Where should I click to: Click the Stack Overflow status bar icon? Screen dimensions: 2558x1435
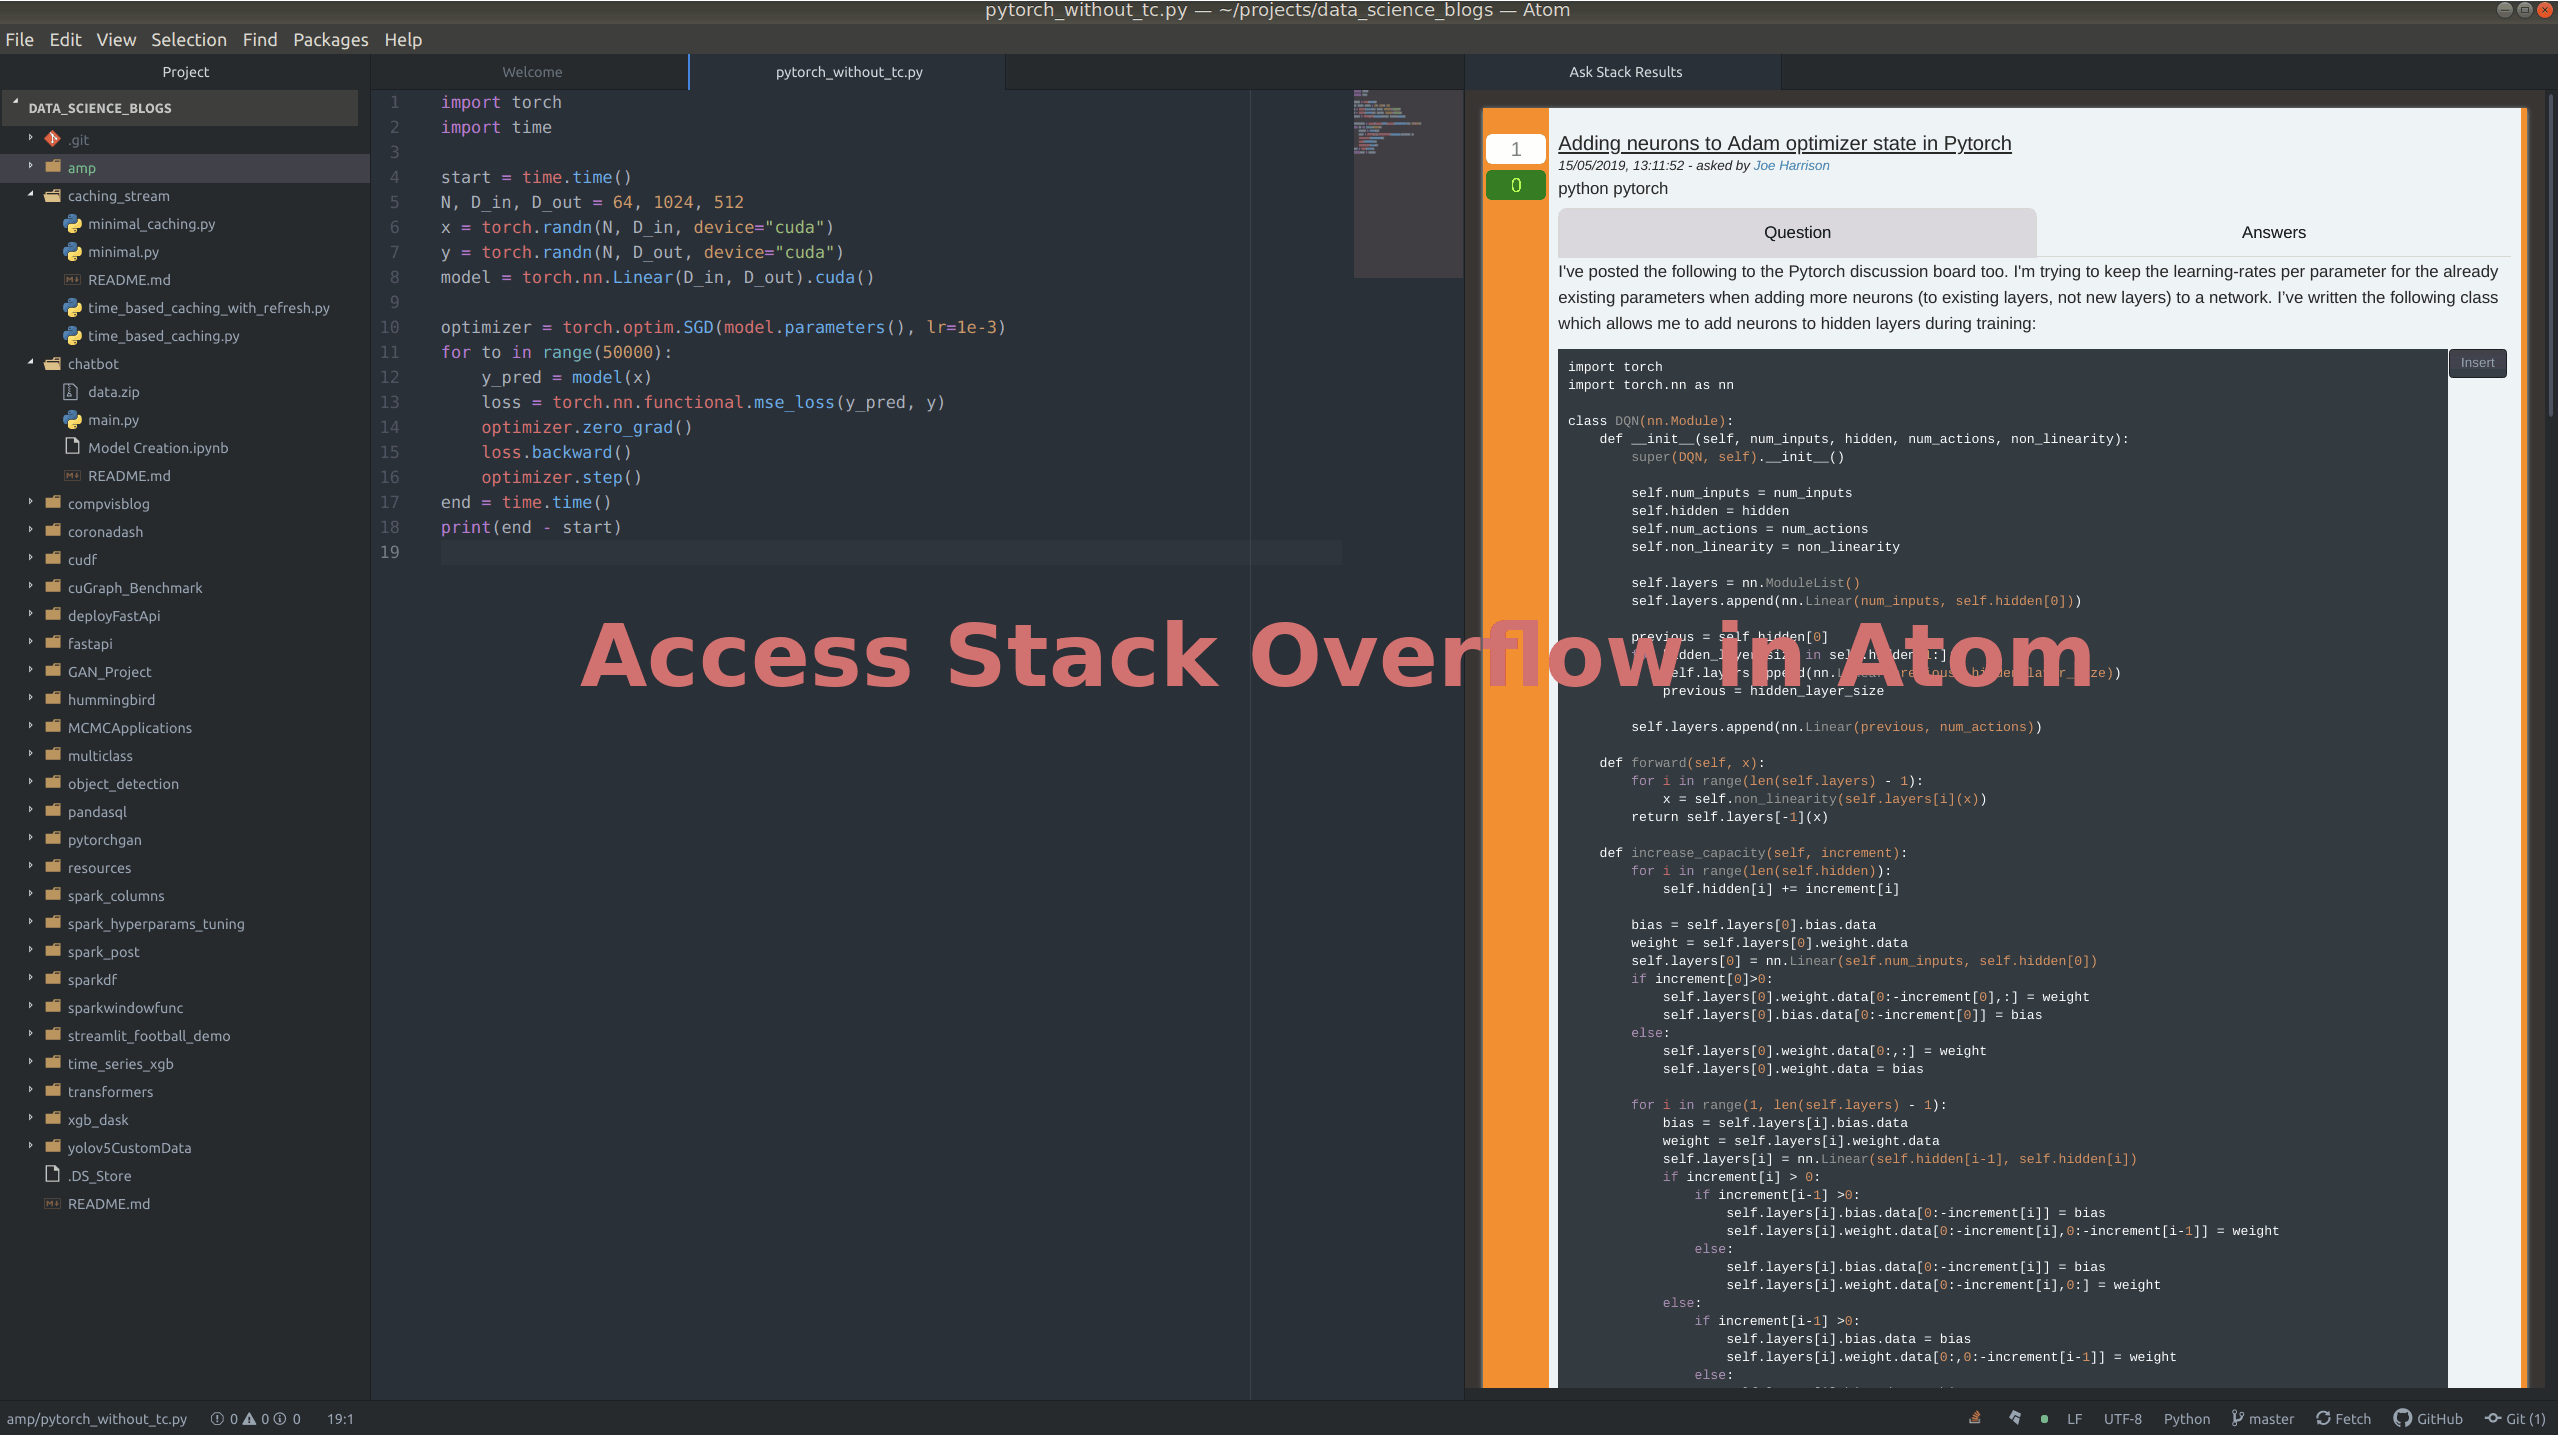(x=1975, y=1418)
